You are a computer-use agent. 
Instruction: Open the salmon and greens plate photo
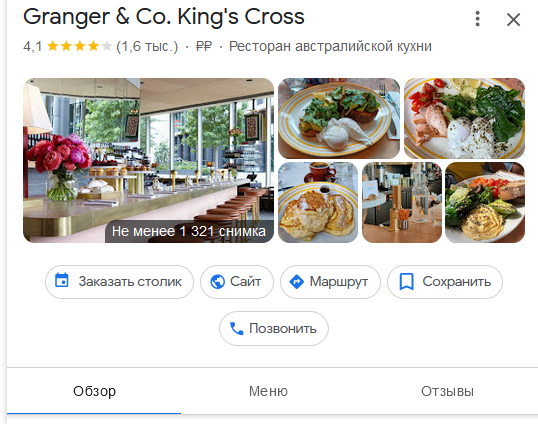tap(464, 118)
